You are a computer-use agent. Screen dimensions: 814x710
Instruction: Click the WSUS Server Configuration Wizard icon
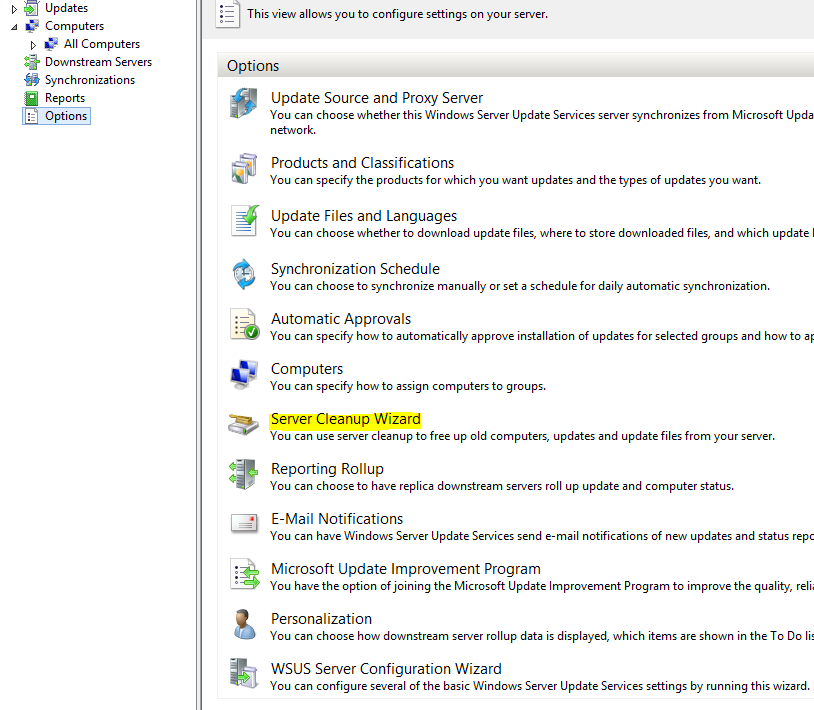243,673
